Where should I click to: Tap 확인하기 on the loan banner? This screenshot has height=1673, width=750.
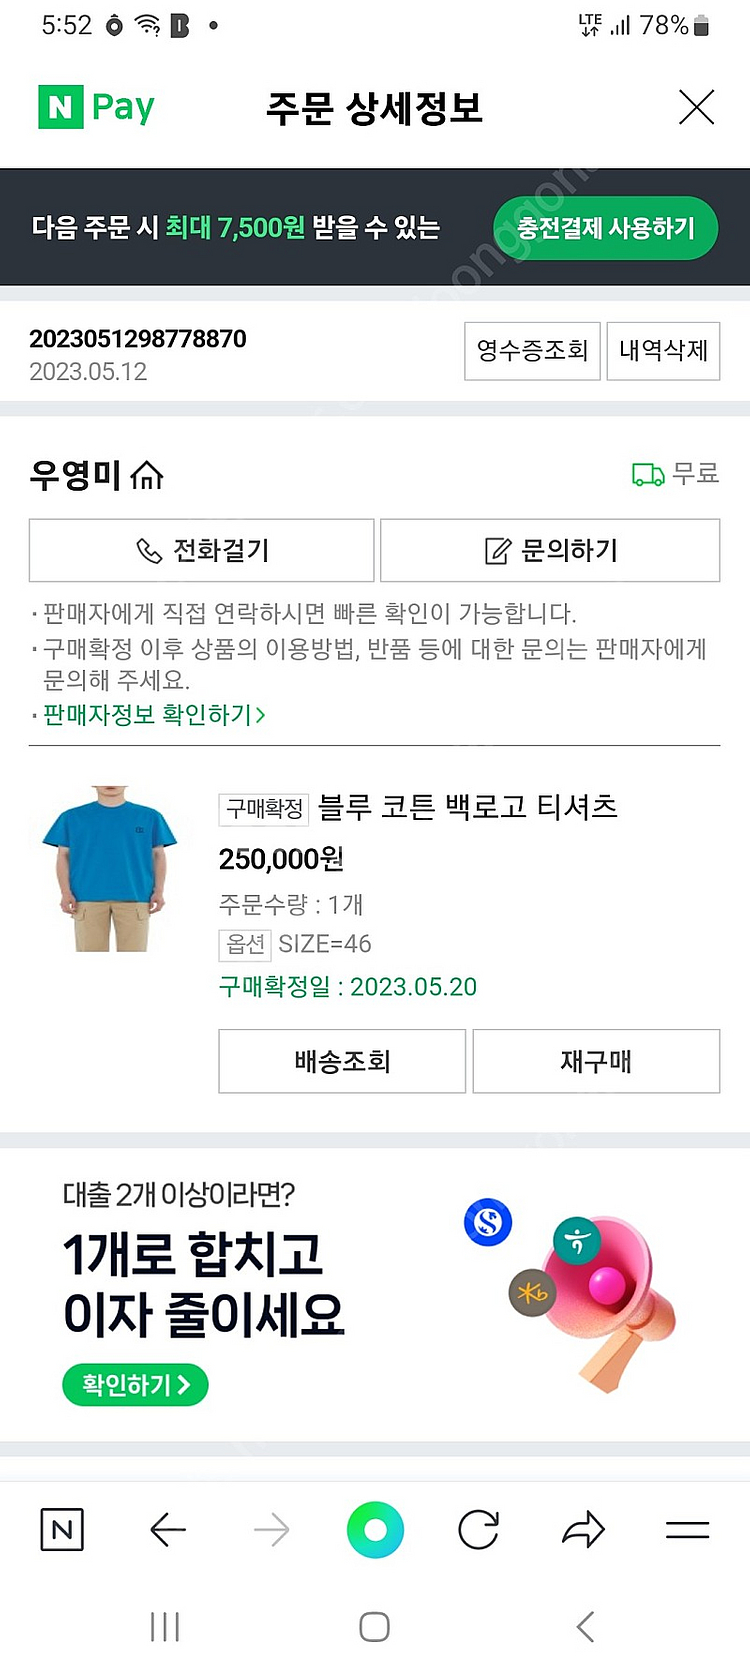click(x=135, y=1385)
